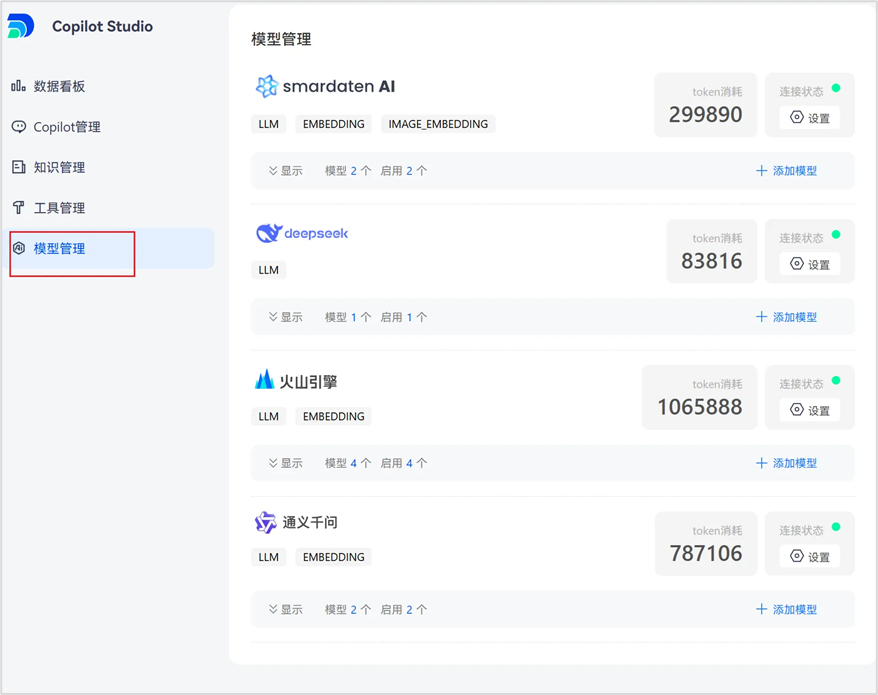Click the EMBEDDING tag under 通义千问
Image resolution: width=878 pixels, height=695 pixels.
pos(334,557)
